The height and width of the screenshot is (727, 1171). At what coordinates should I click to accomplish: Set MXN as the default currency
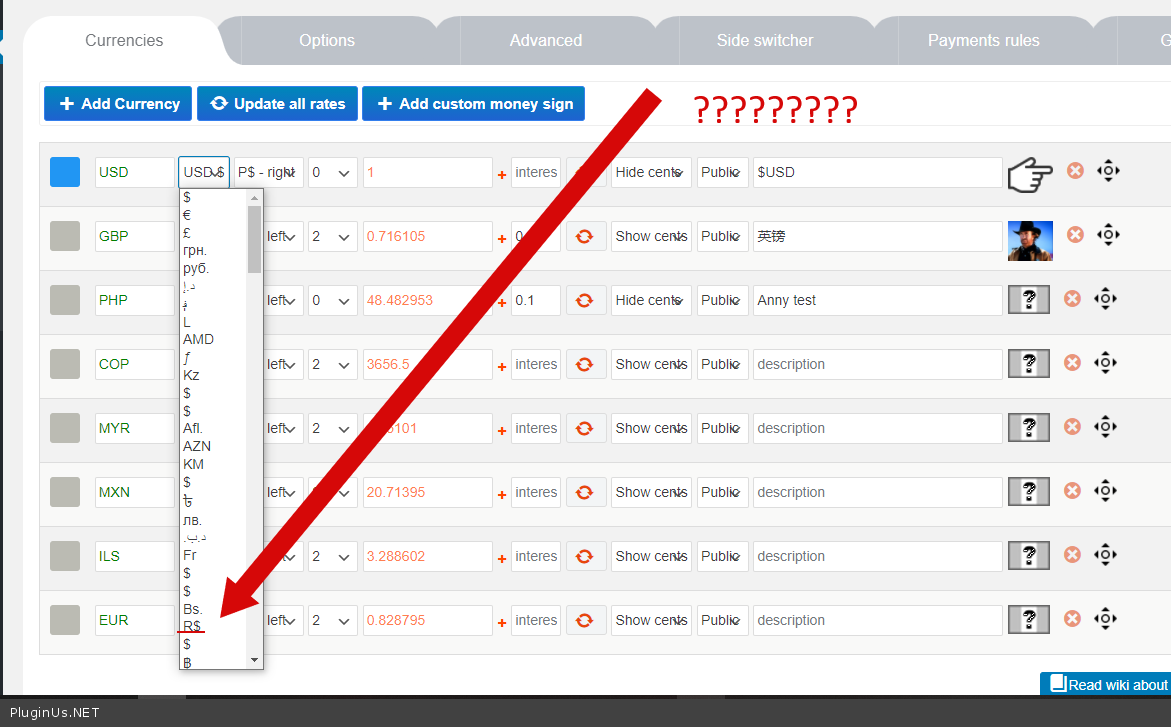65,492
